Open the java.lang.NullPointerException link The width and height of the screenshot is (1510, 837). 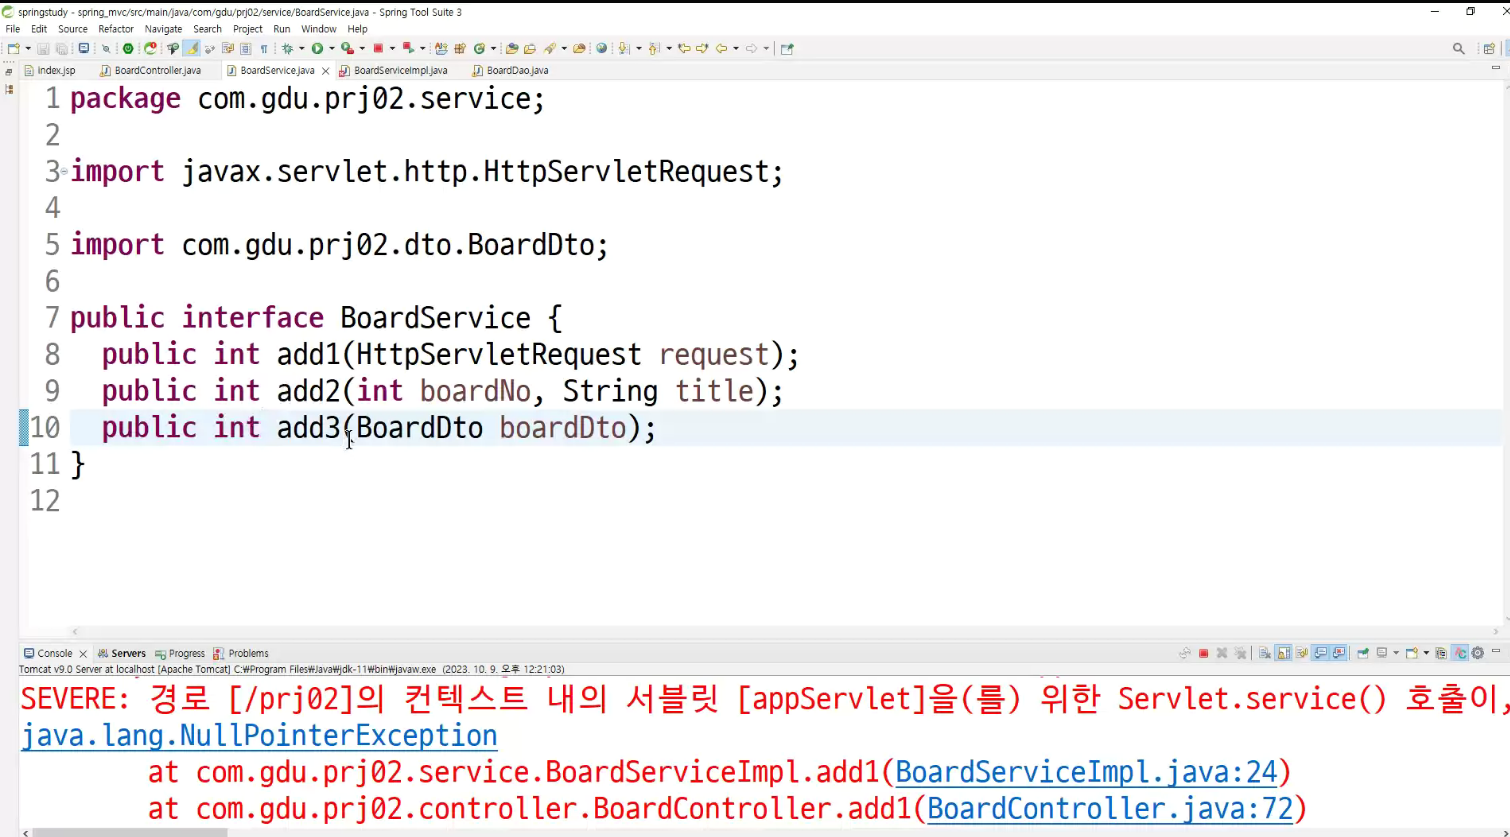259,736
